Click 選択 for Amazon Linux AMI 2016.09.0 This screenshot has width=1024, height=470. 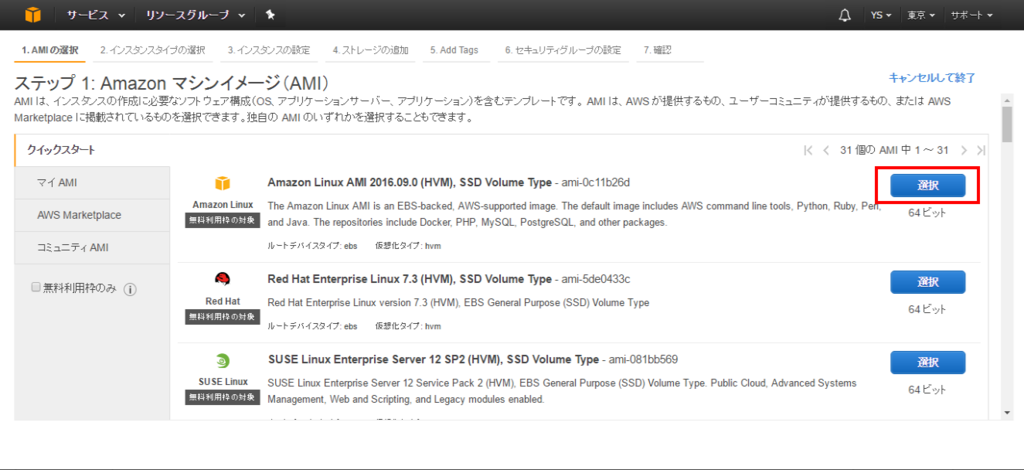point(927,185)
